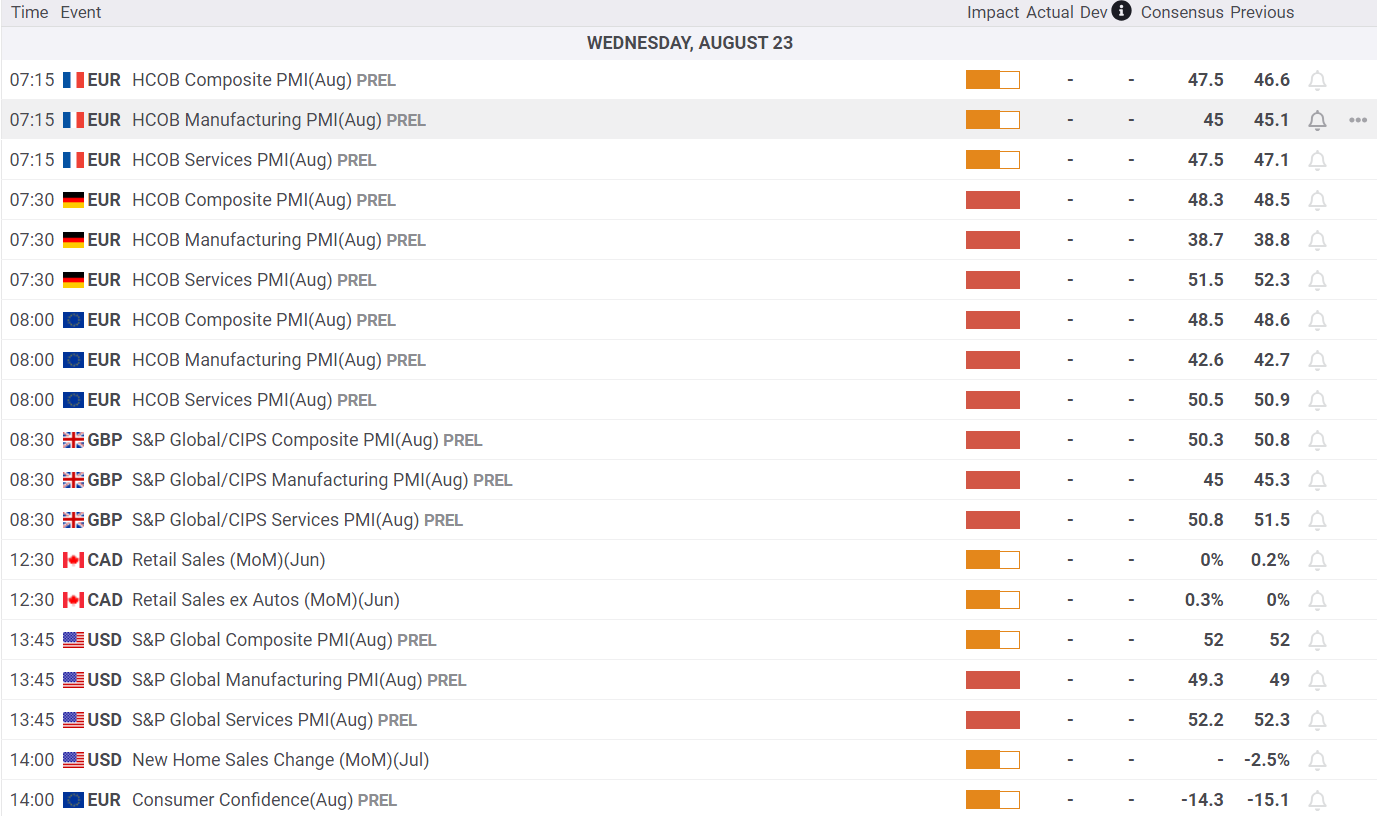The width and height of the screenshot is (1377, 816).
Task: Click consensus value 52.2 for USD Services PMI
Action: pos(1205,720)
